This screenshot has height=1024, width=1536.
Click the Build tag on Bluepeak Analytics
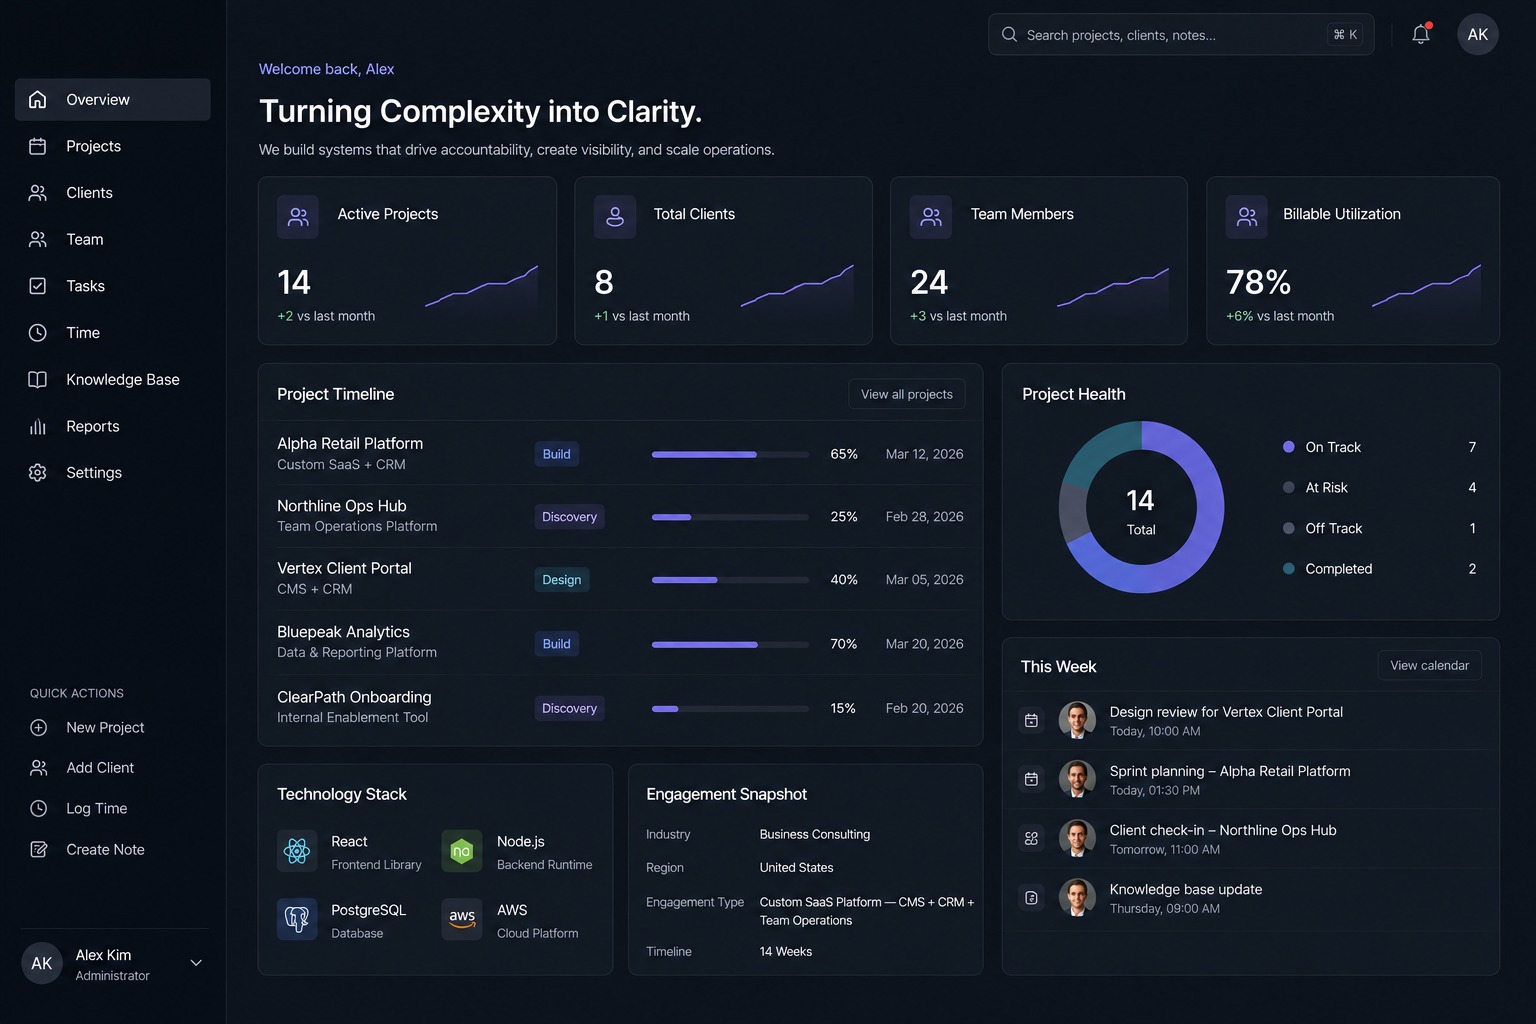tap(556, 644)
